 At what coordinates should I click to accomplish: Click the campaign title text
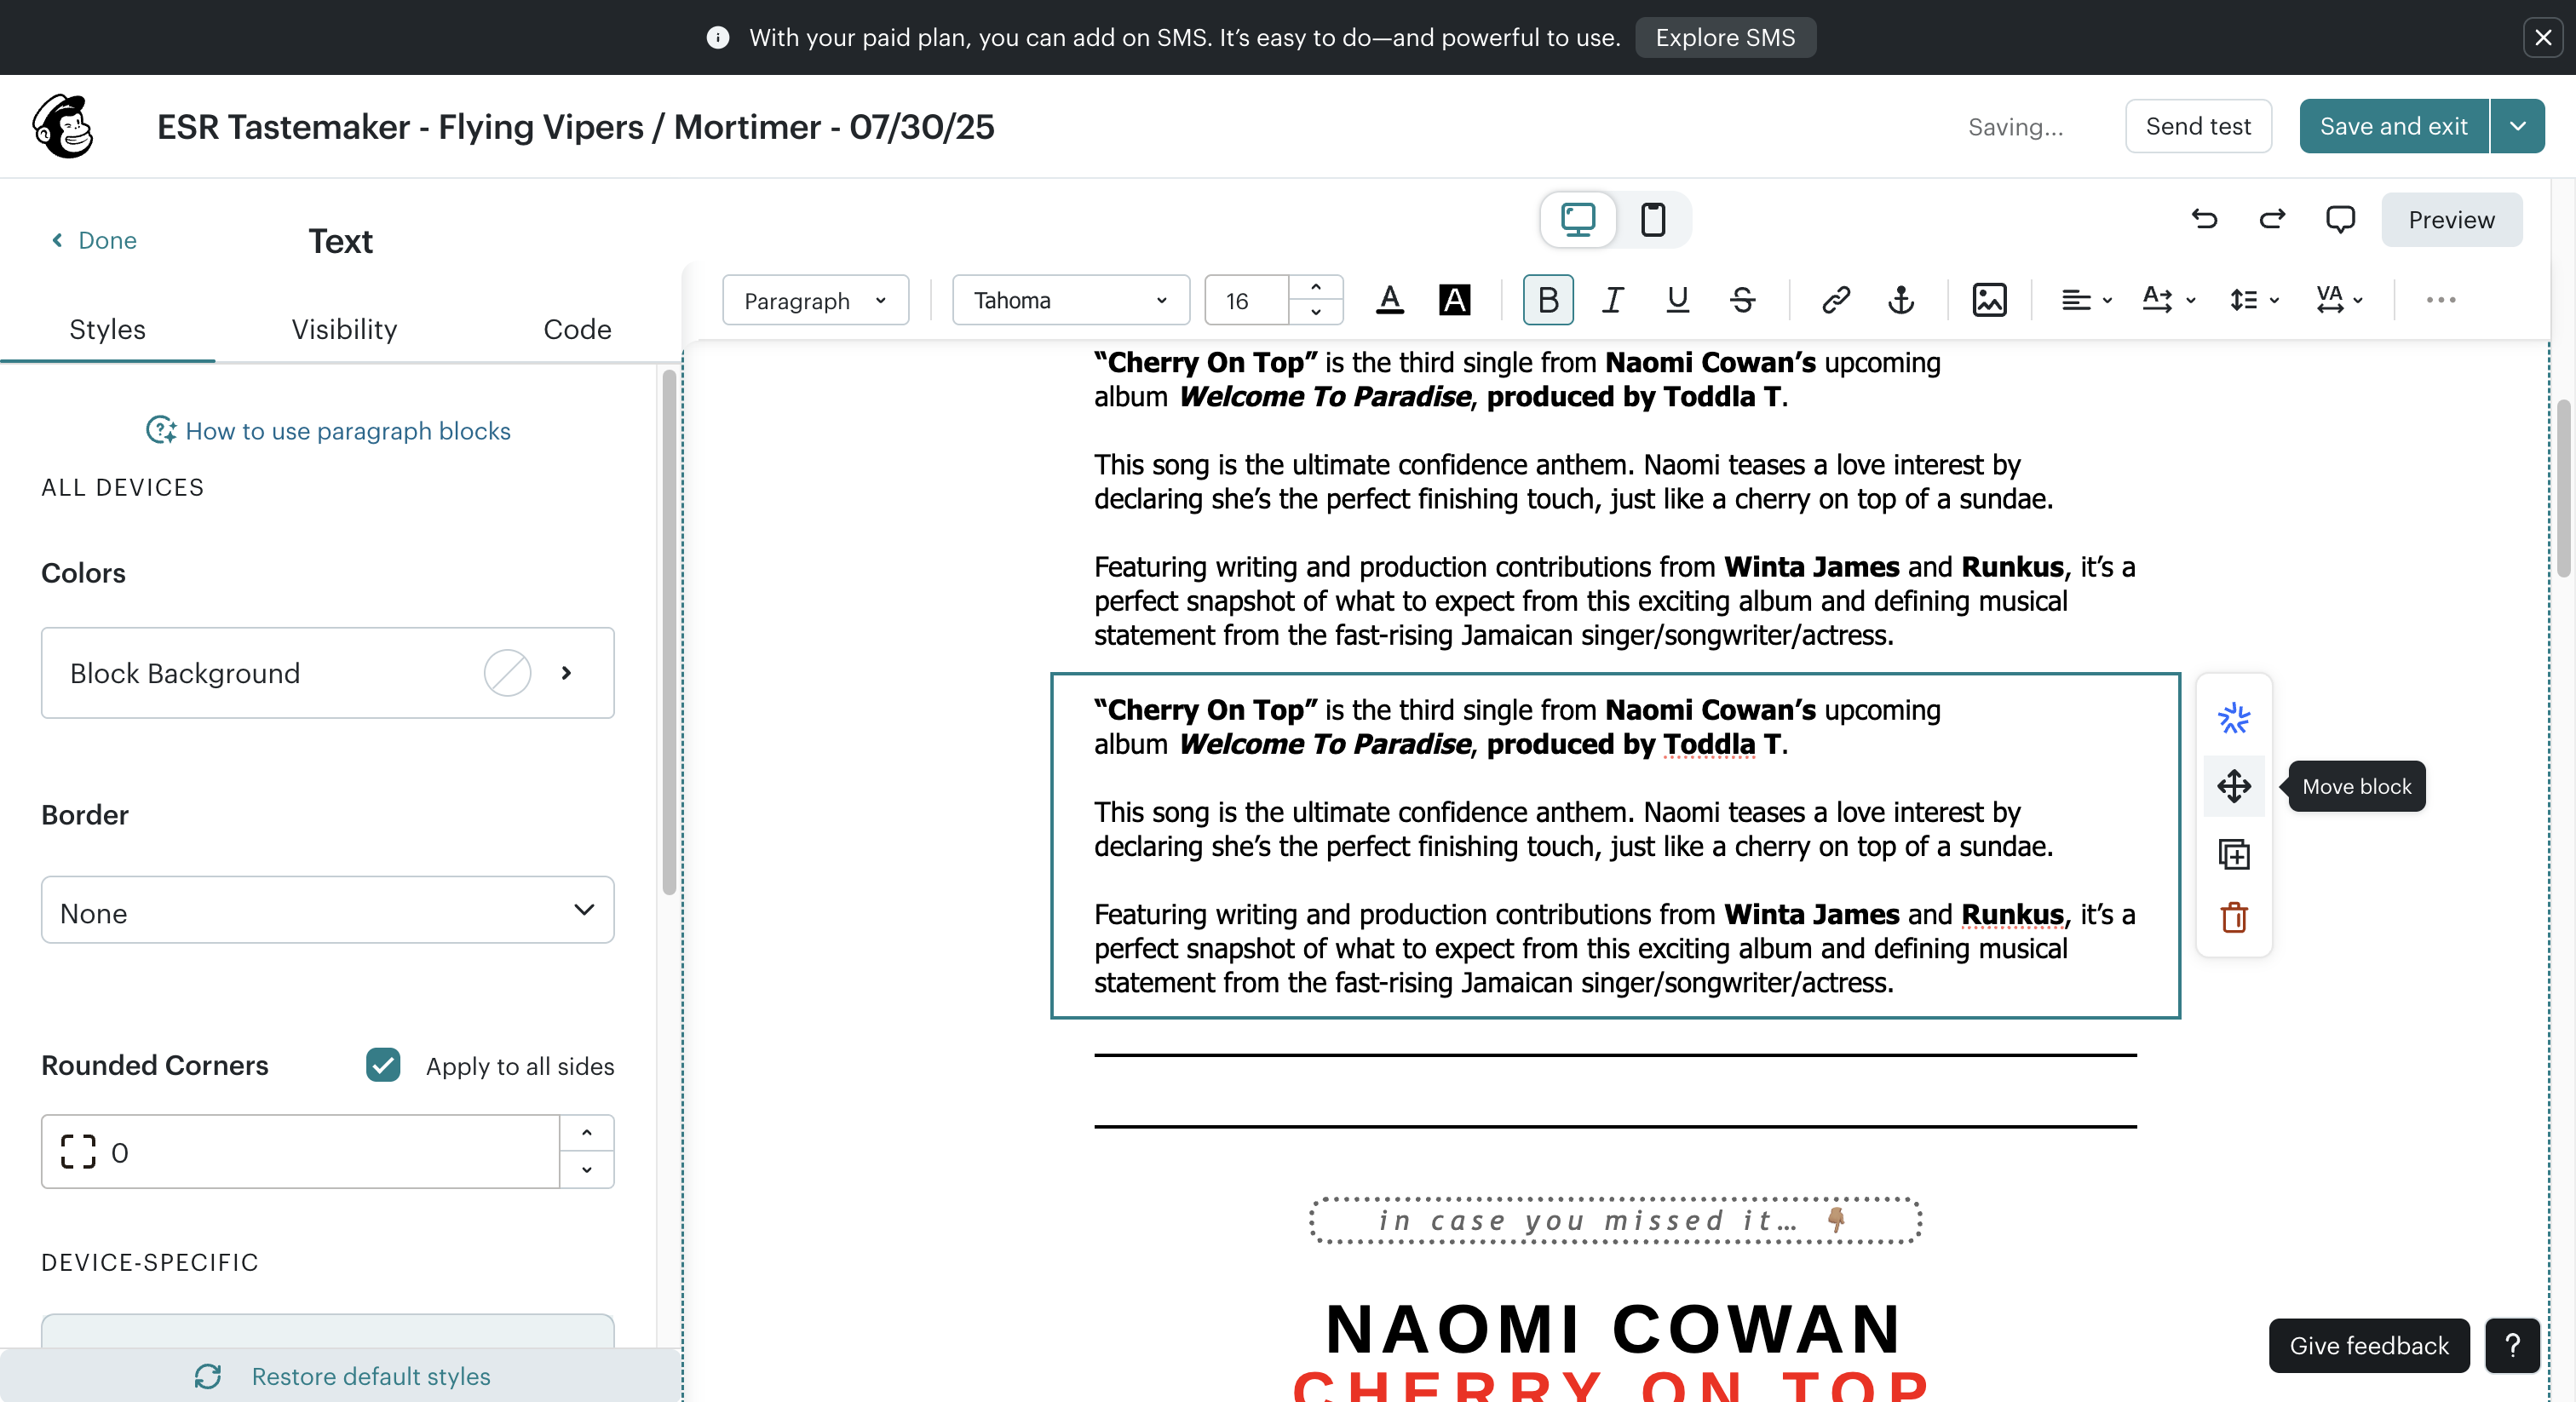pyautogui.click(x=576, y=127)
